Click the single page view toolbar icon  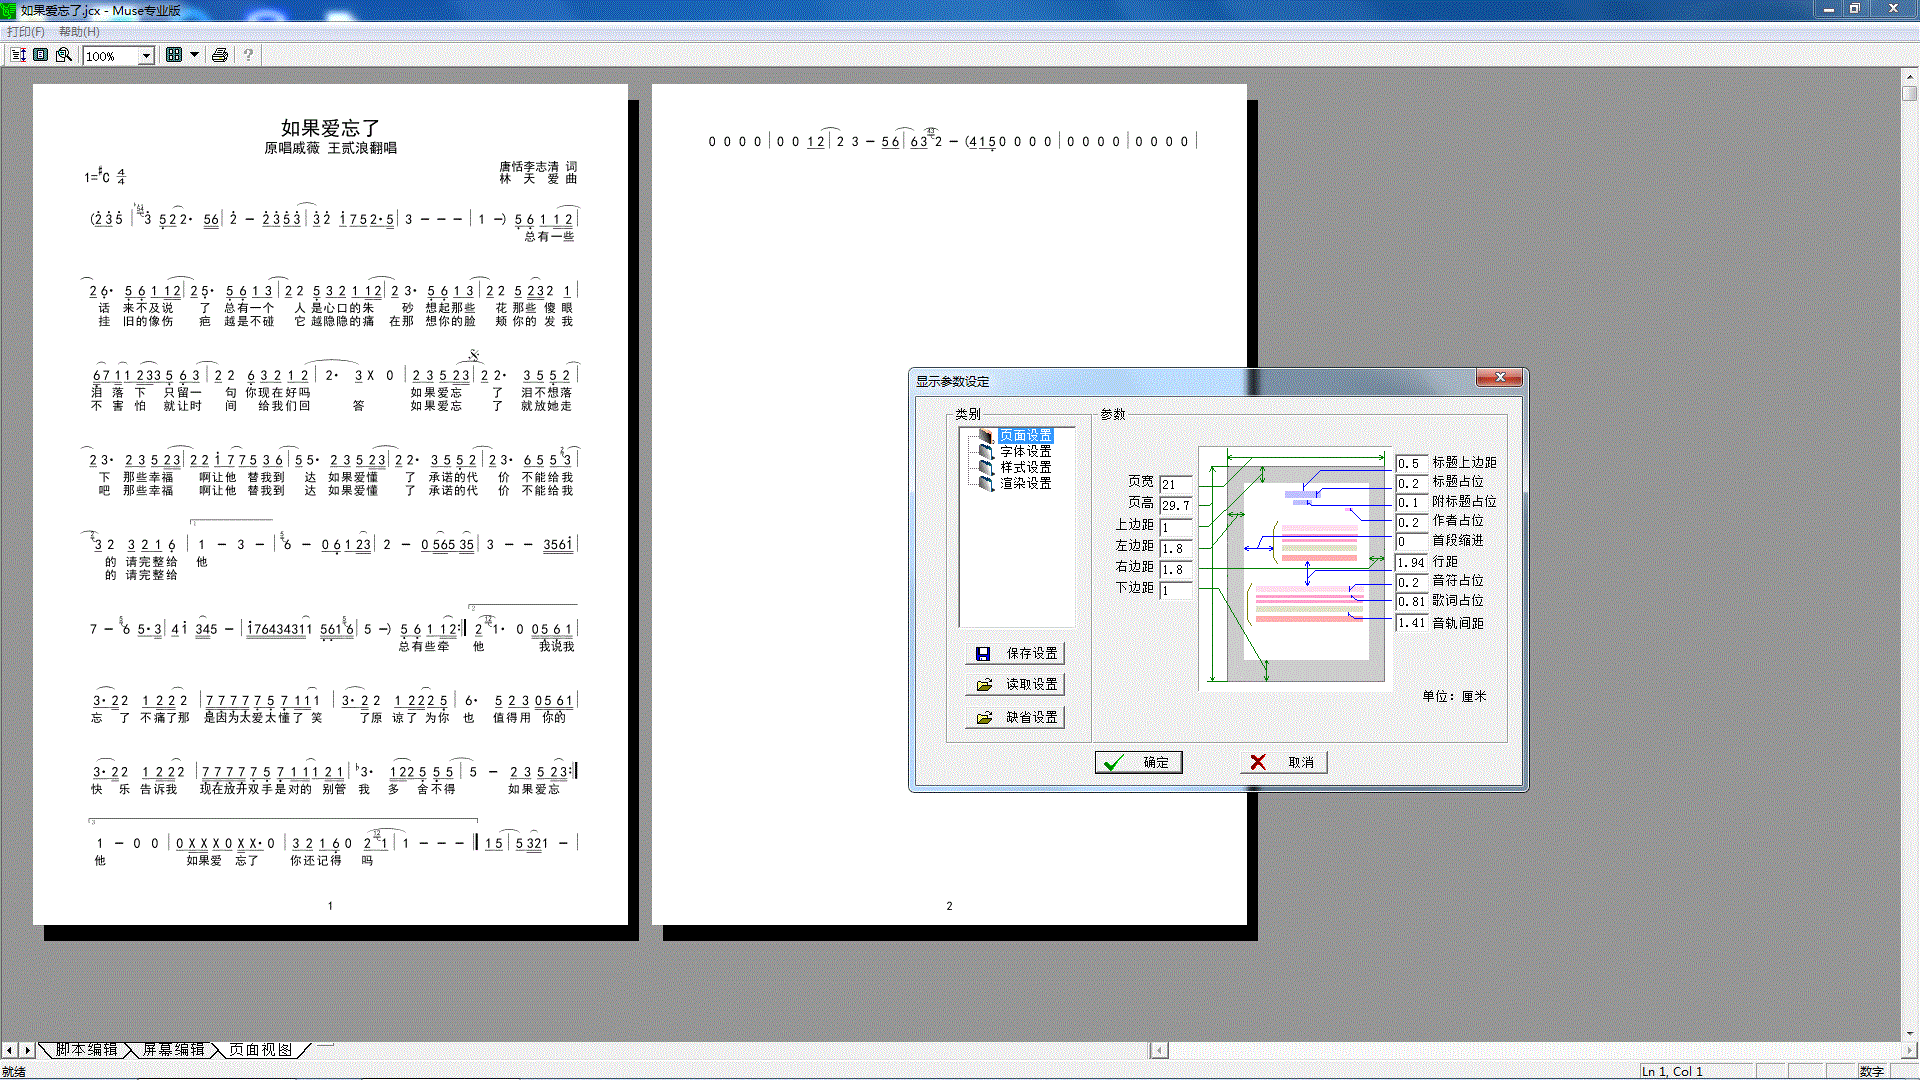point(41,55)
